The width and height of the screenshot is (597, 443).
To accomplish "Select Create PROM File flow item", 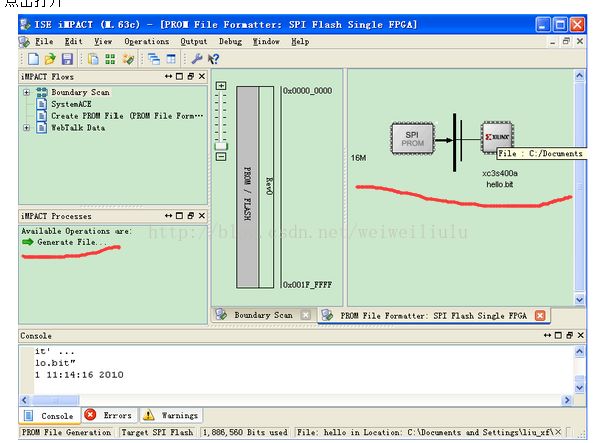I will point(127,116).
